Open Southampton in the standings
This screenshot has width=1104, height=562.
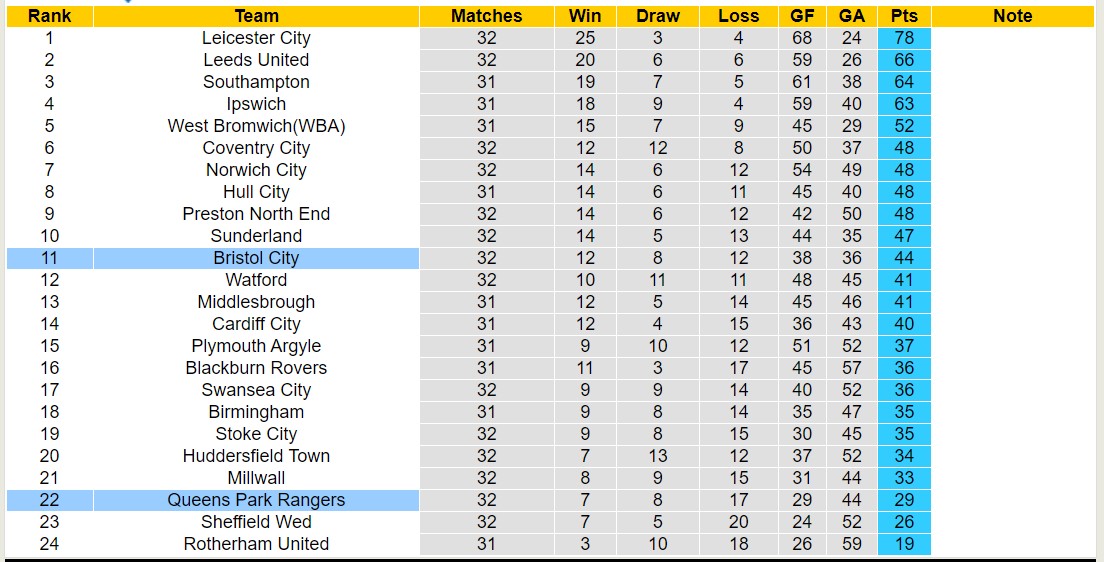256,82
